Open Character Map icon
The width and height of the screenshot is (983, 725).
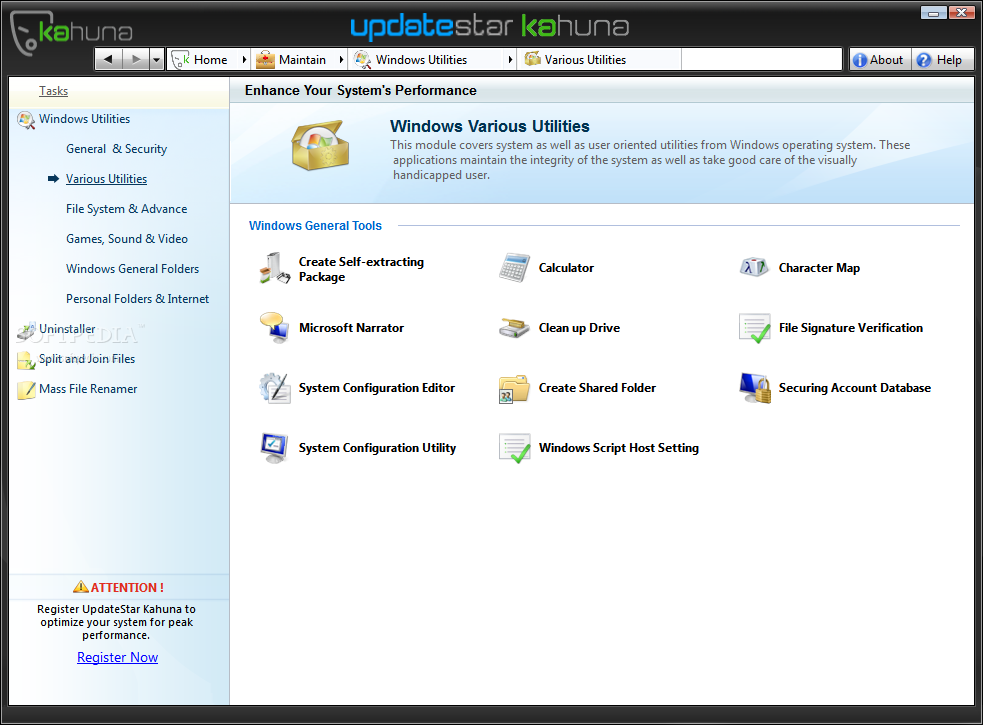click(x=754, y=268)
